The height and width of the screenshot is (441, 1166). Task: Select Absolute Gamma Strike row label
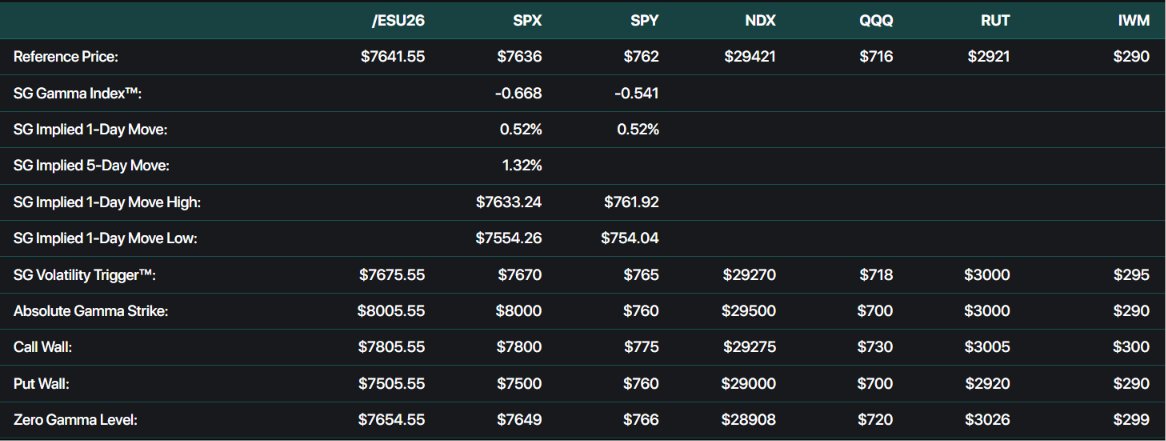tap(91, 312)
